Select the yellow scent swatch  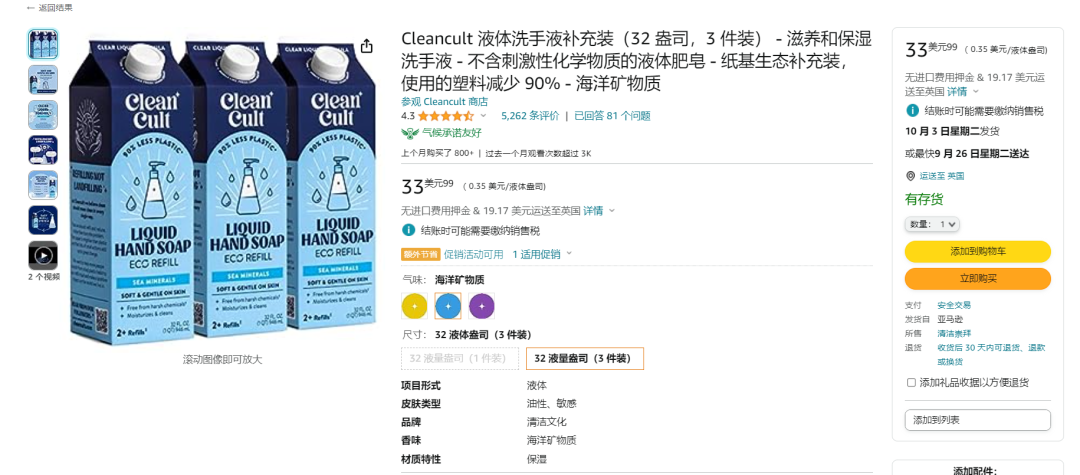pos(414,306)
